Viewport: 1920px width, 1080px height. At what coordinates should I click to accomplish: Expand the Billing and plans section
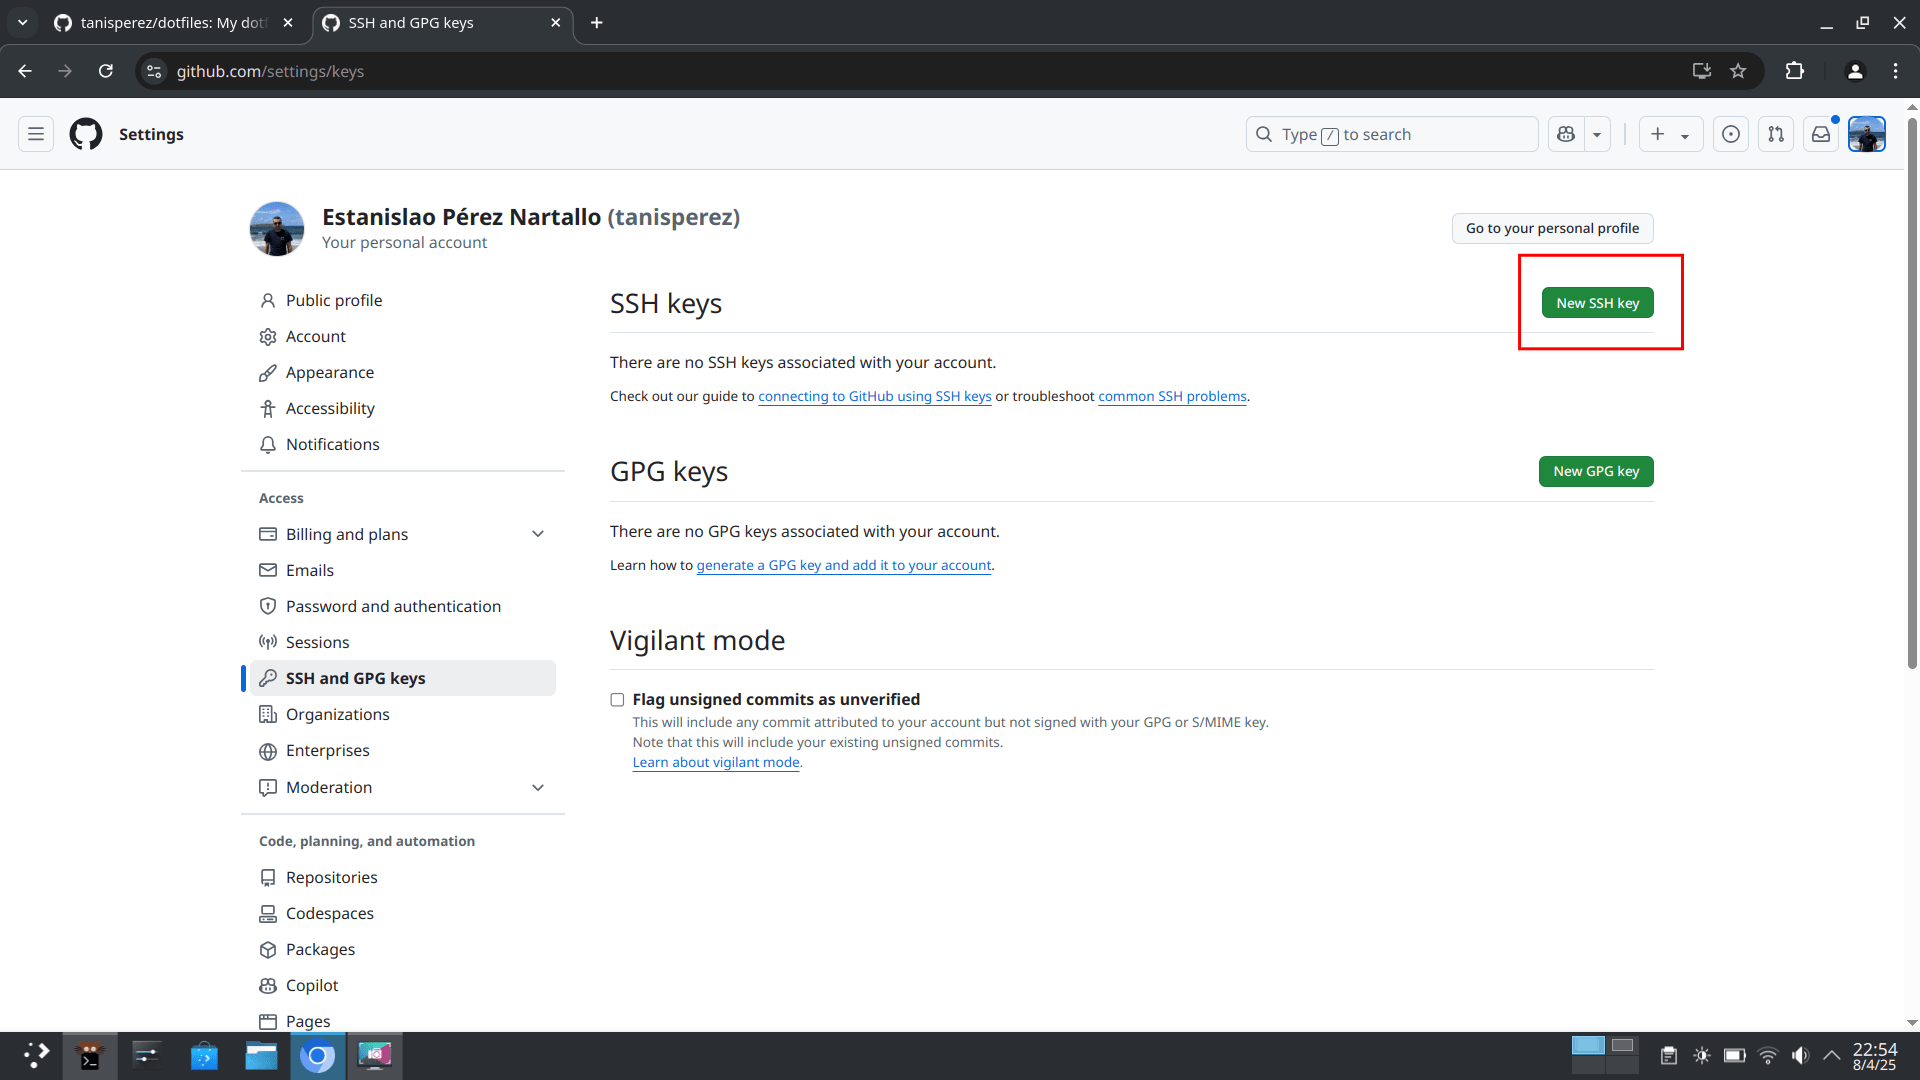(538, 533)
